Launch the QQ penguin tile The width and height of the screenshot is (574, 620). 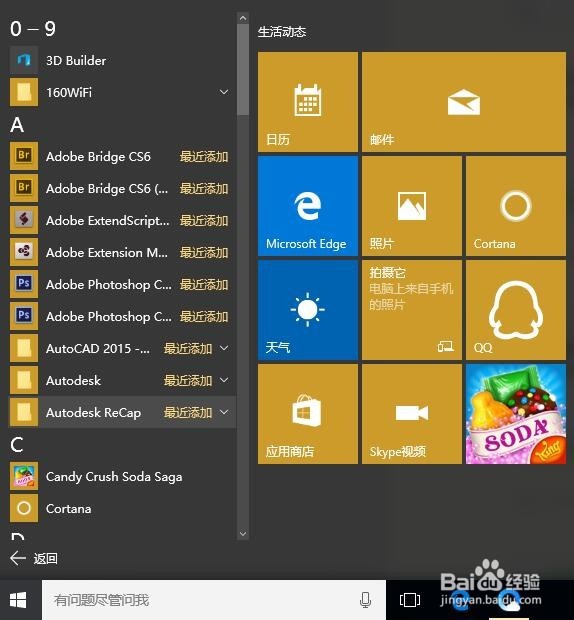(516, 310)
